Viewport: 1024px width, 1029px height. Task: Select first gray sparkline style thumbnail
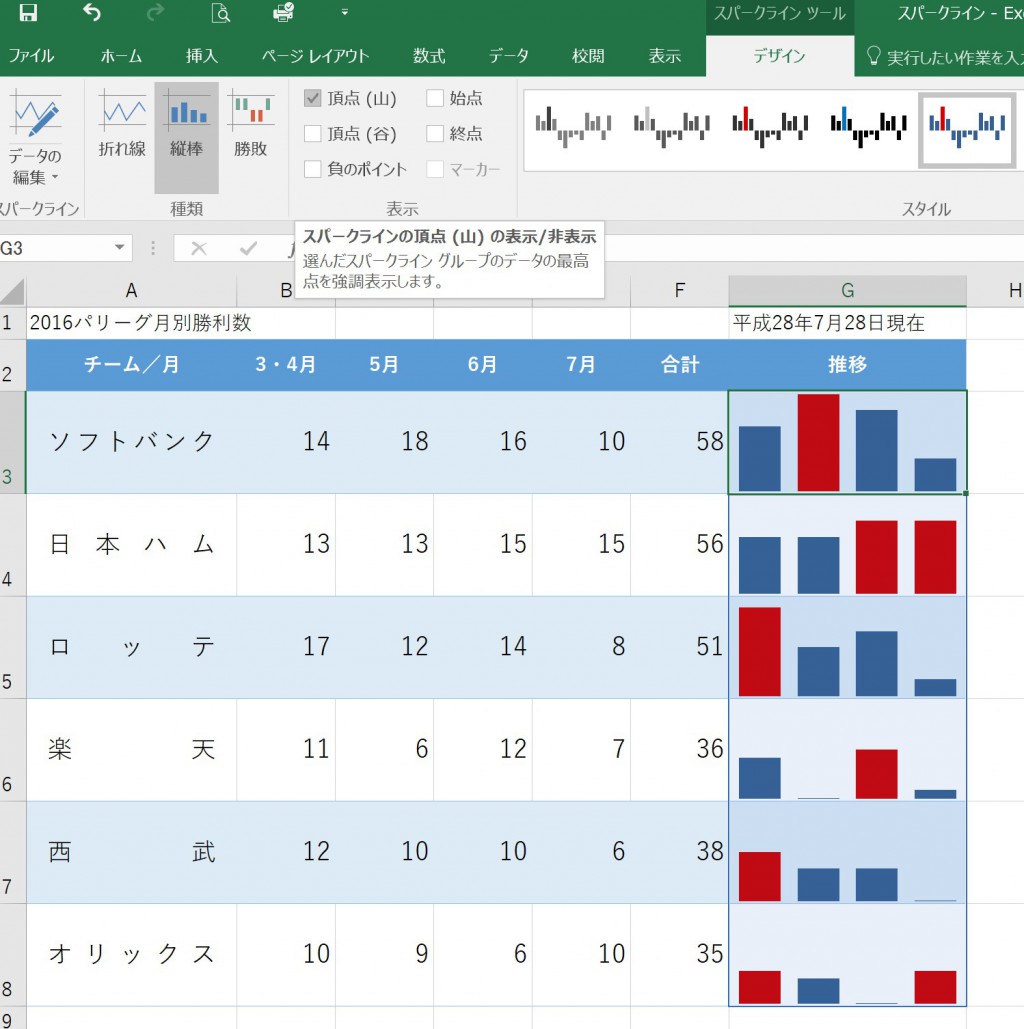(x=573, y=127)
